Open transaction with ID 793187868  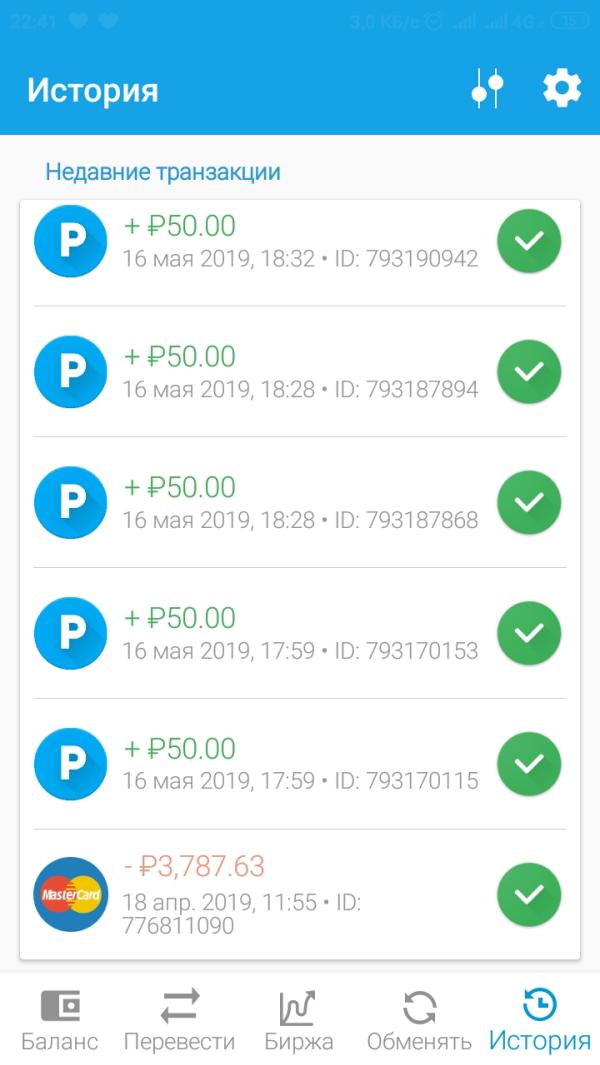click(x=300, y=503)
